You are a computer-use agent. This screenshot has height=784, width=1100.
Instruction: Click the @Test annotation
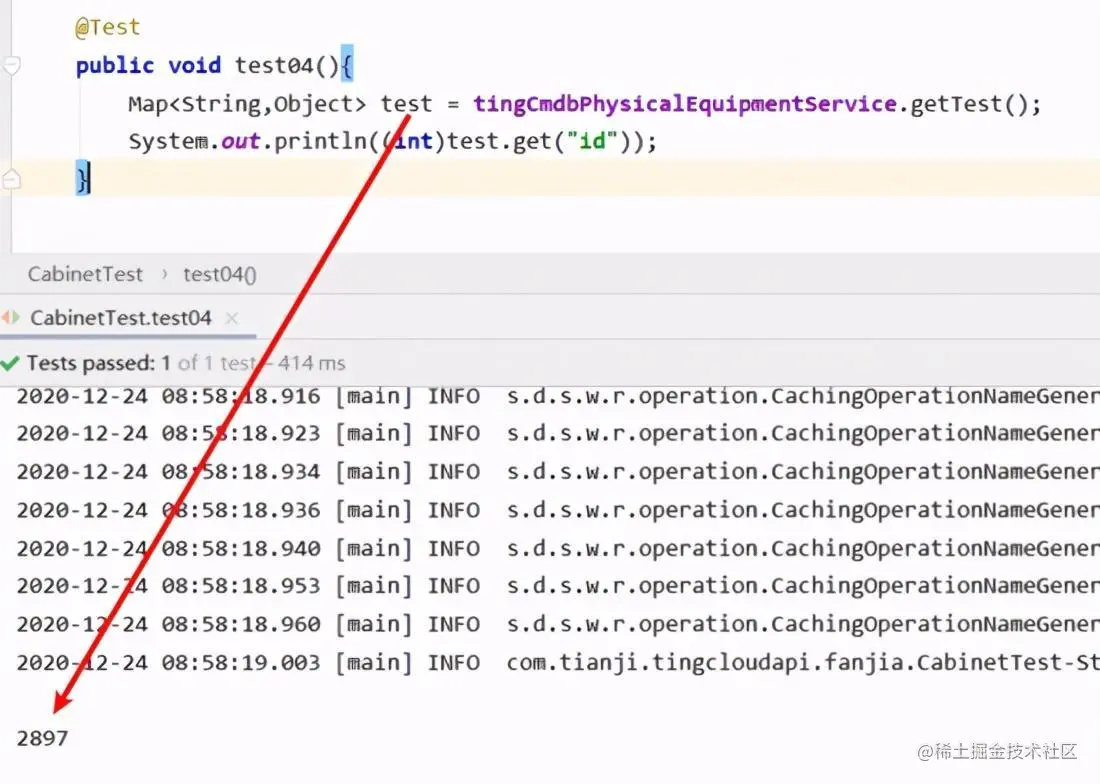107,27
